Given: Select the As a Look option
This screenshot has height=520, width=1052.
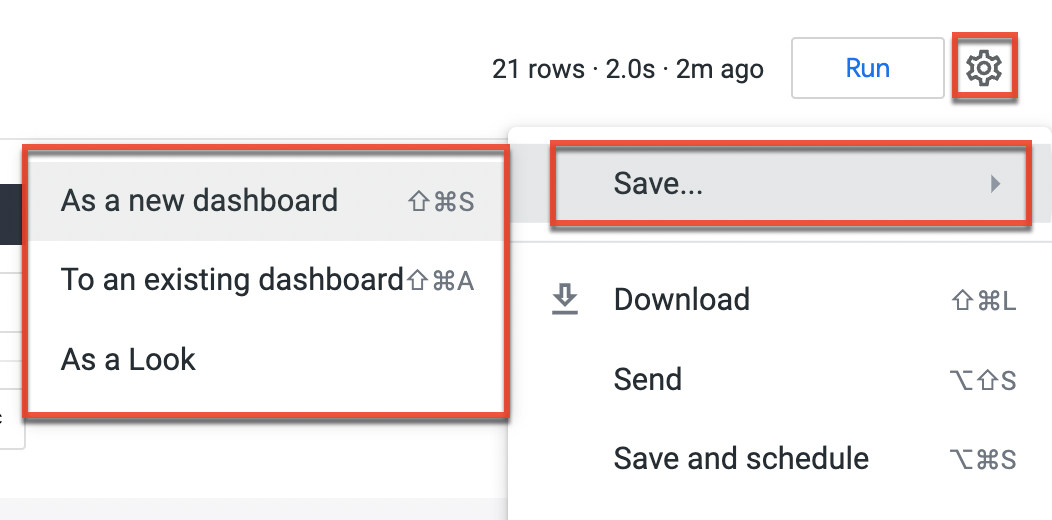Looking at the screenshot, I should tap(128, 359).
